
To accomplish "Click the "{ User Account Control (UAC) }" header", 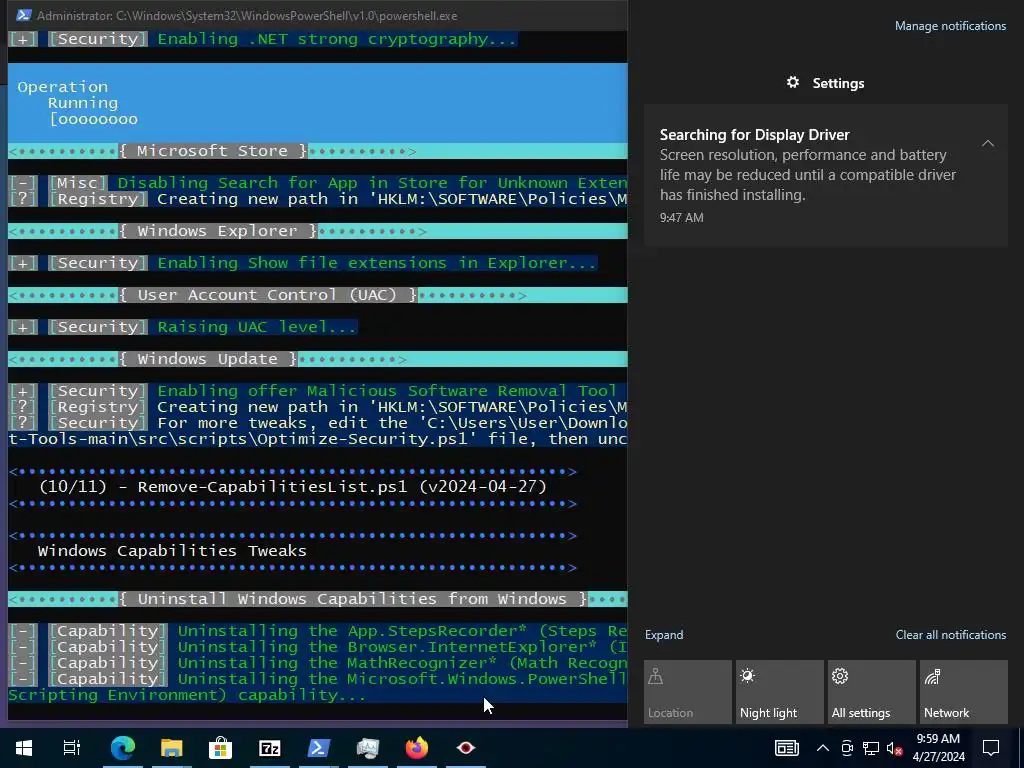I will point(268,295).
